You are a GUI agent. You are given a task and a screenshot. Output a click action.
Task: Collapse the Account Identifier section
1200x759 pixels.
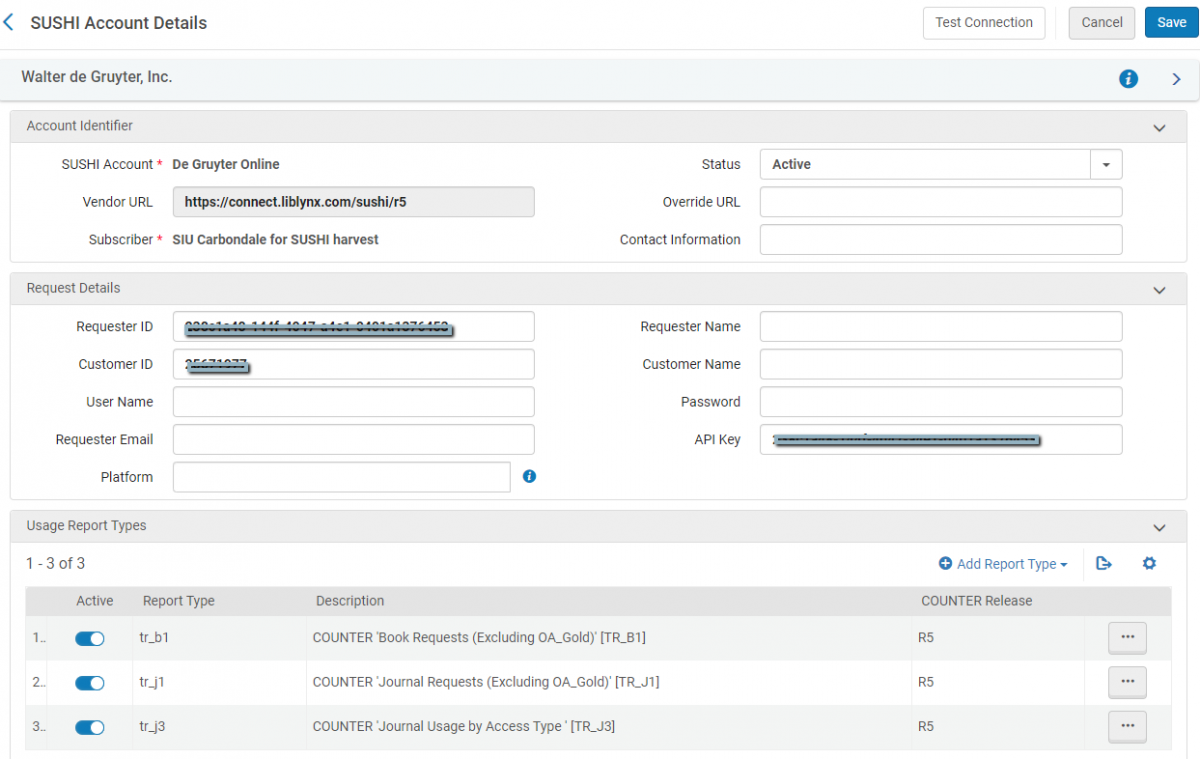[x=1159, y=128]
